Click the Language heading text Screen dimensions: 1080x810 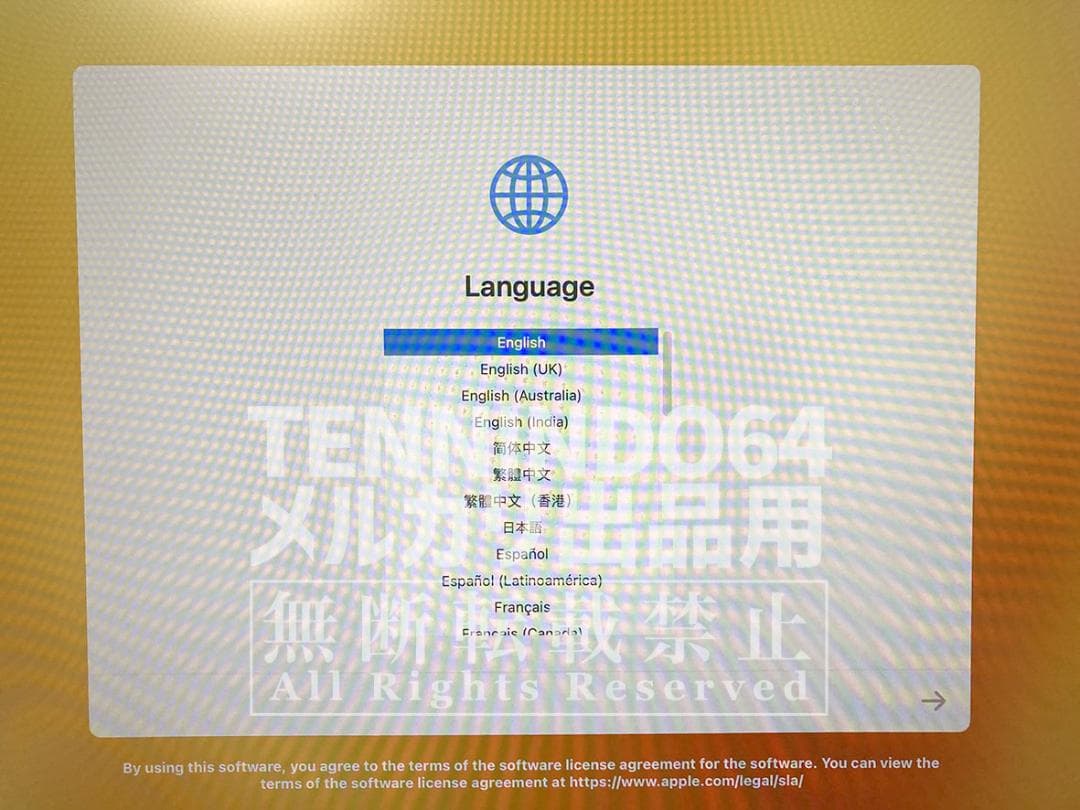point(529,287)
